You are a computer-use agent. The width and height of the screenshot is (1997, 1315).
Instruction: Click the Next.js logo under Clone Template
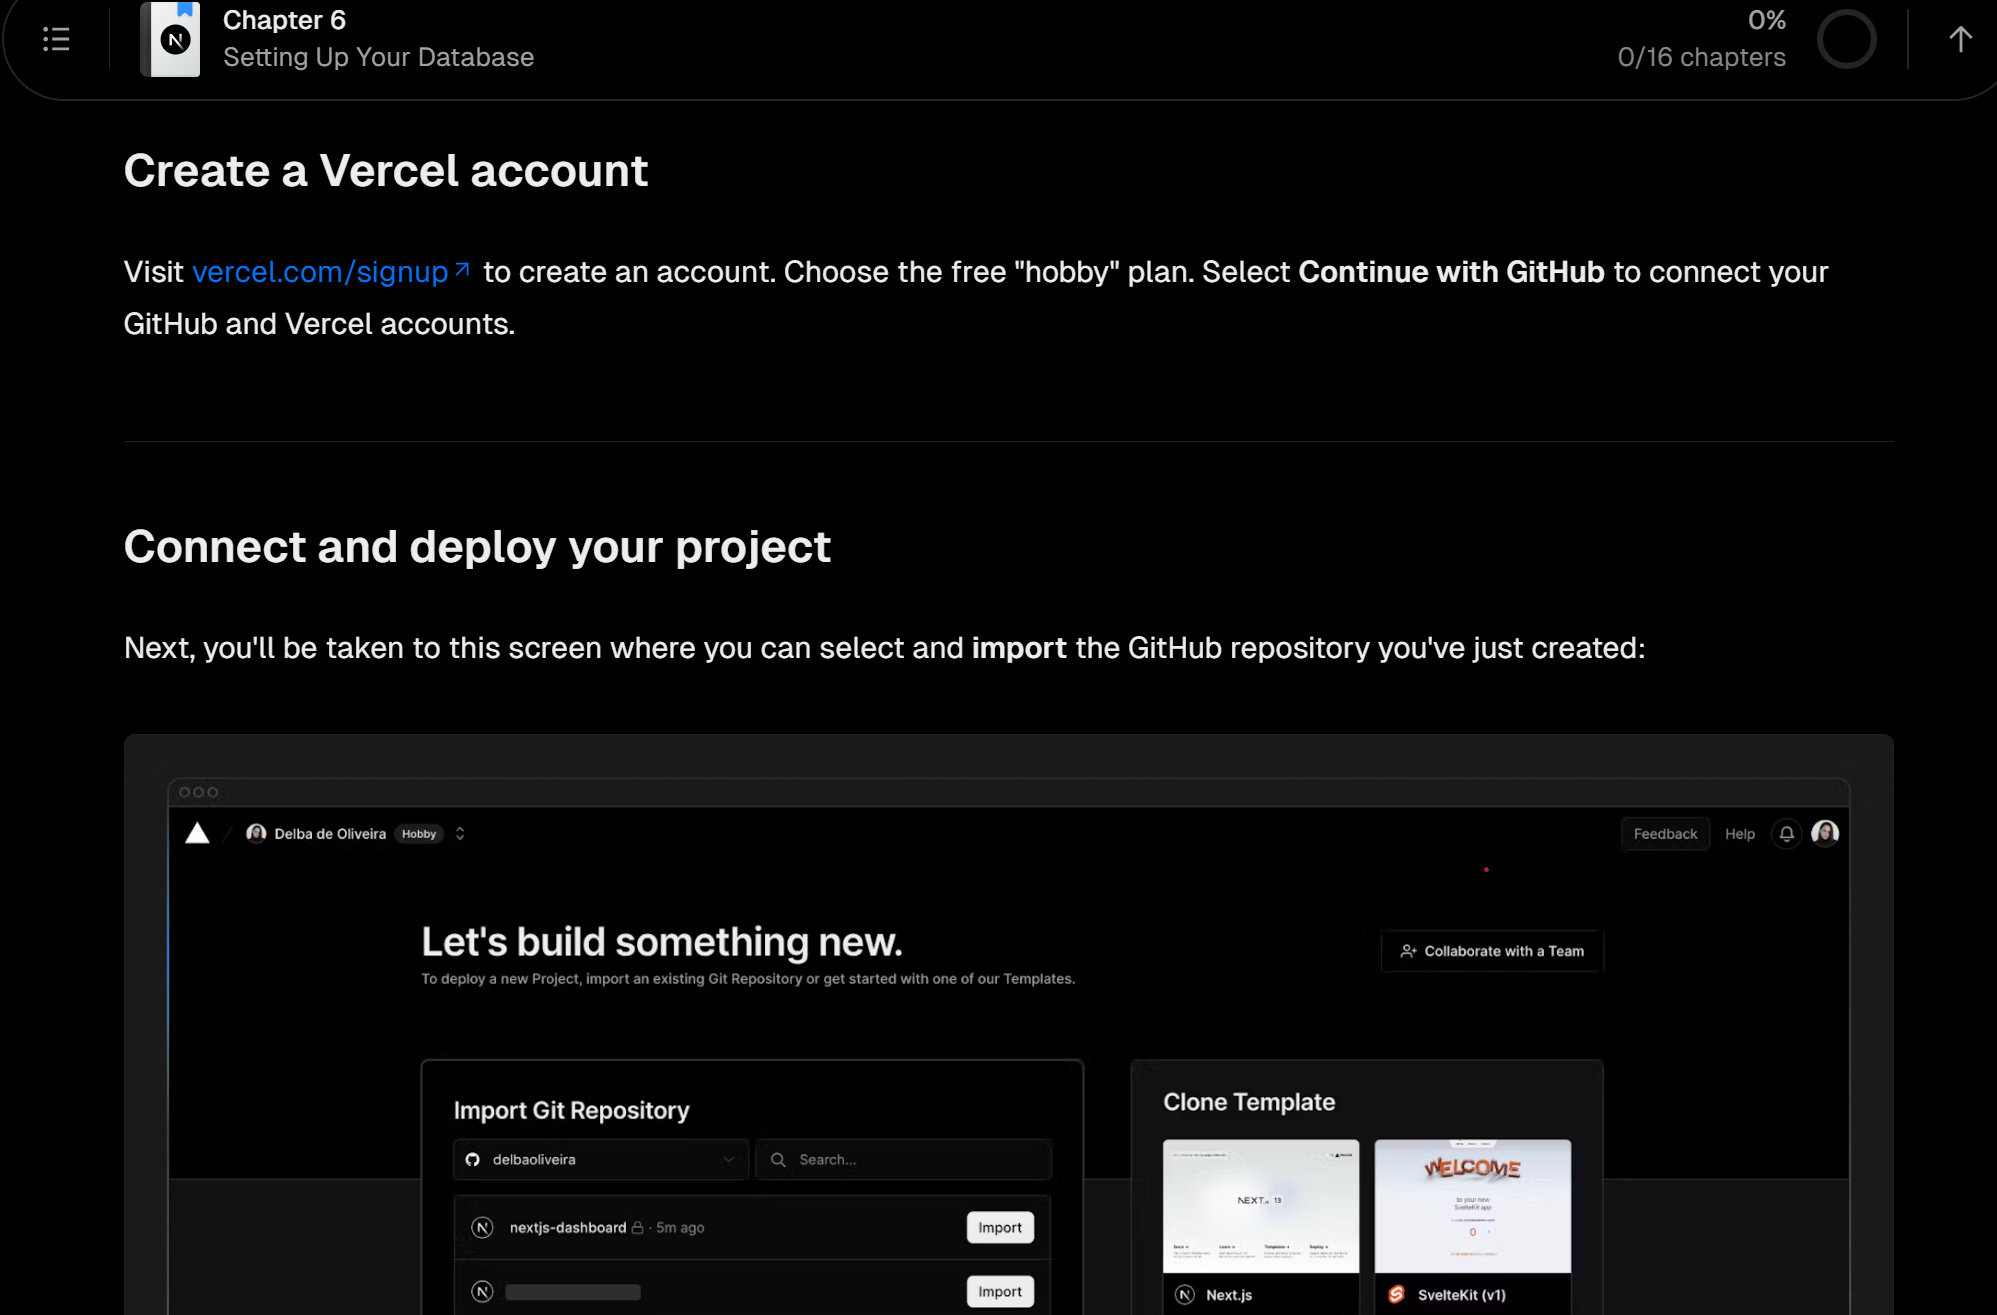(x=1185, y=1295)
